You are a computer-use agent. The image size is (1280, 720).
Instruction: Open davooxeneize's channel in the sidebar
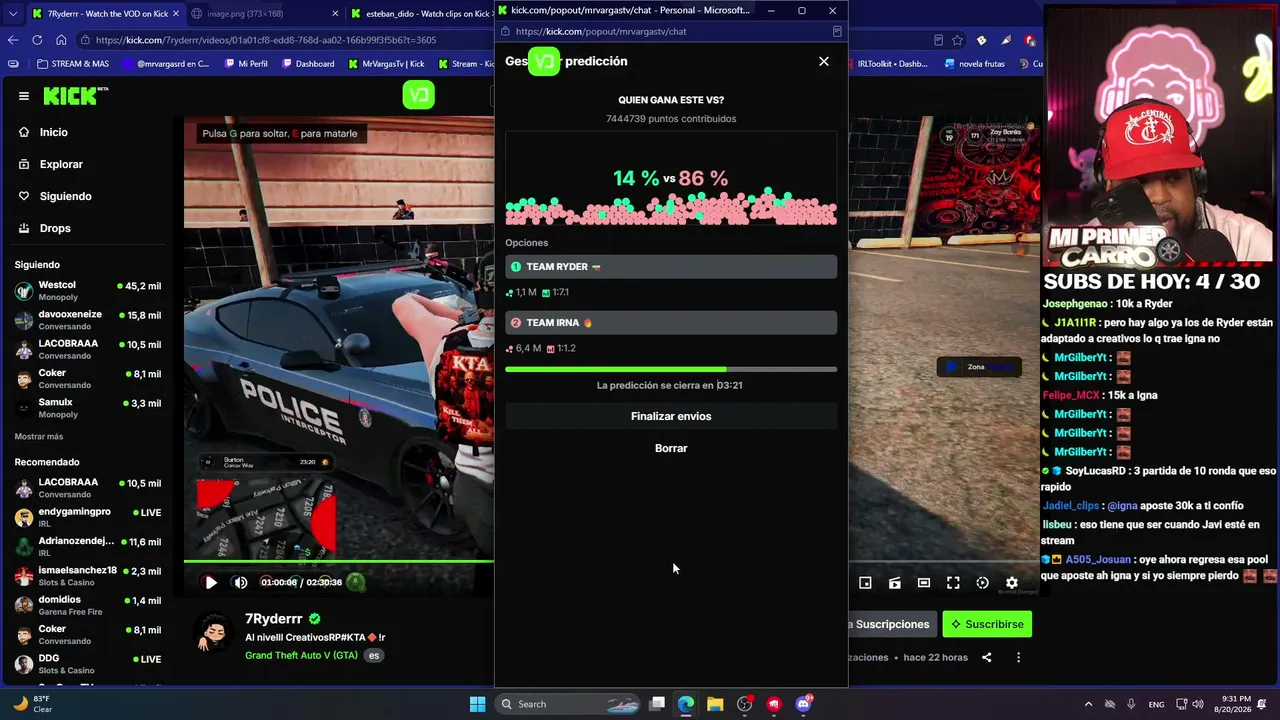88,320
